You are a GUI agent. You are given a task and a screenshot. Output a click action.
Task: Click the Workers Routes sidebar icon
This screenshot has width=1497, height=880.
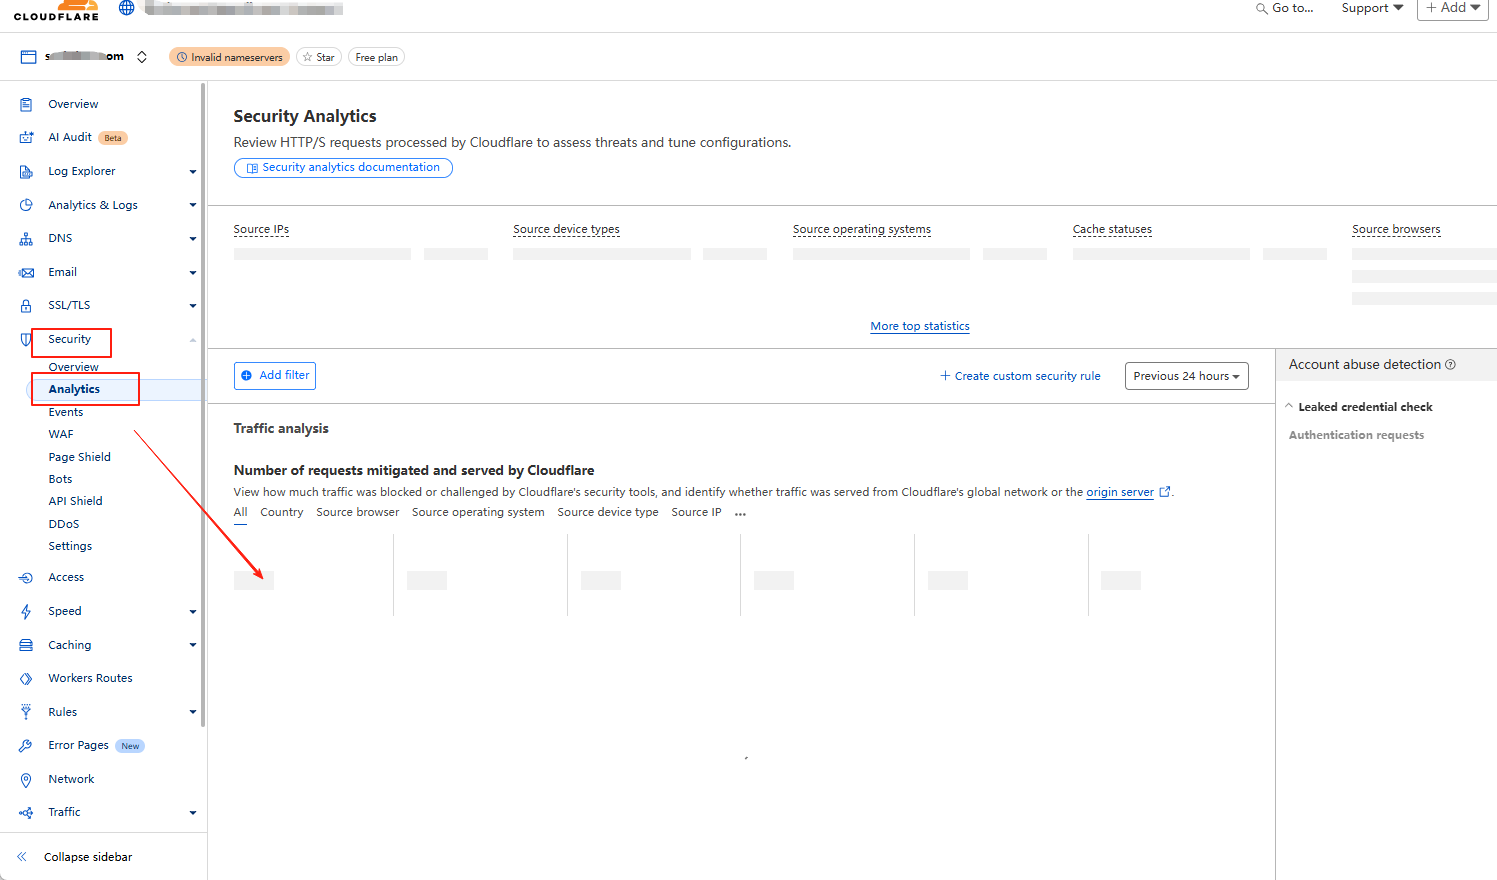click(x=27, y=677)
